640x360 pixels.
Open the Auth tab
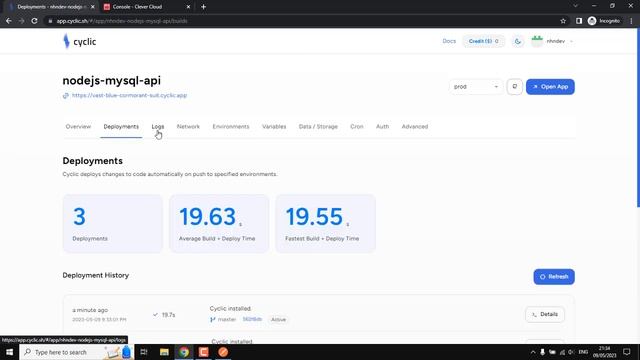382,127
